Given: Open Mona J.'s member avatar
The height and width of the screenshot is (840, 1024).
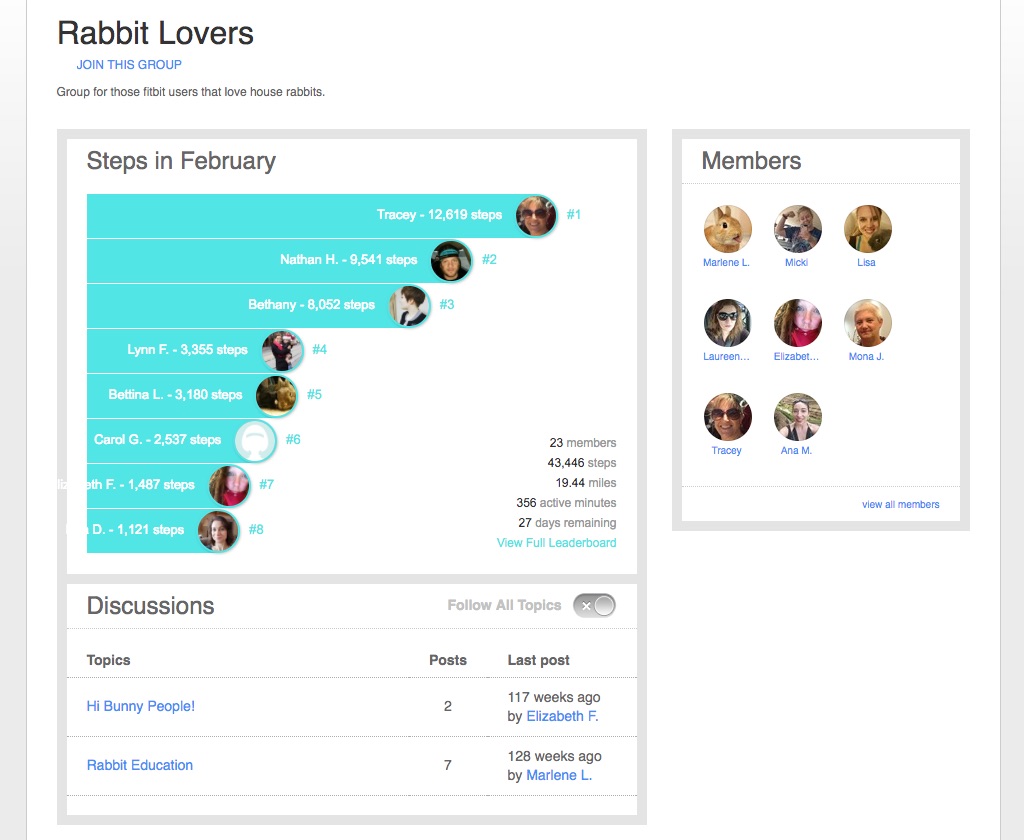Looking at the screenshot, I should [867, 323].
